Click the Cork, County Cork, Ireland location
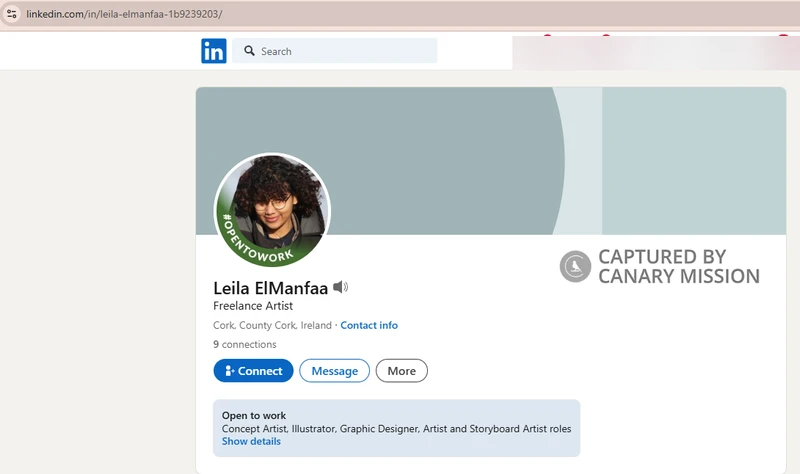800x474 pixels. (x=272, y=325)
